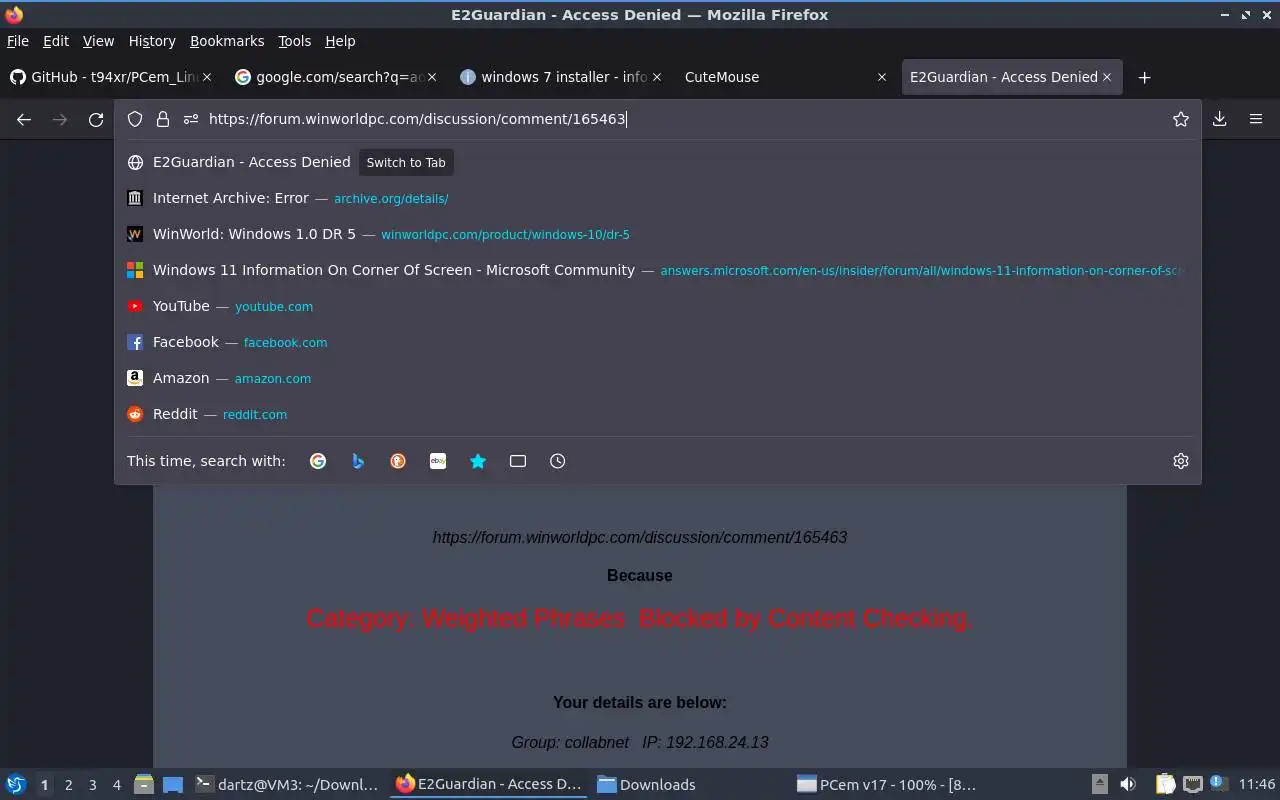Switch to the windows 7 installer tab
Screen dimensions: 1280x800
click(x=563, y=77)
